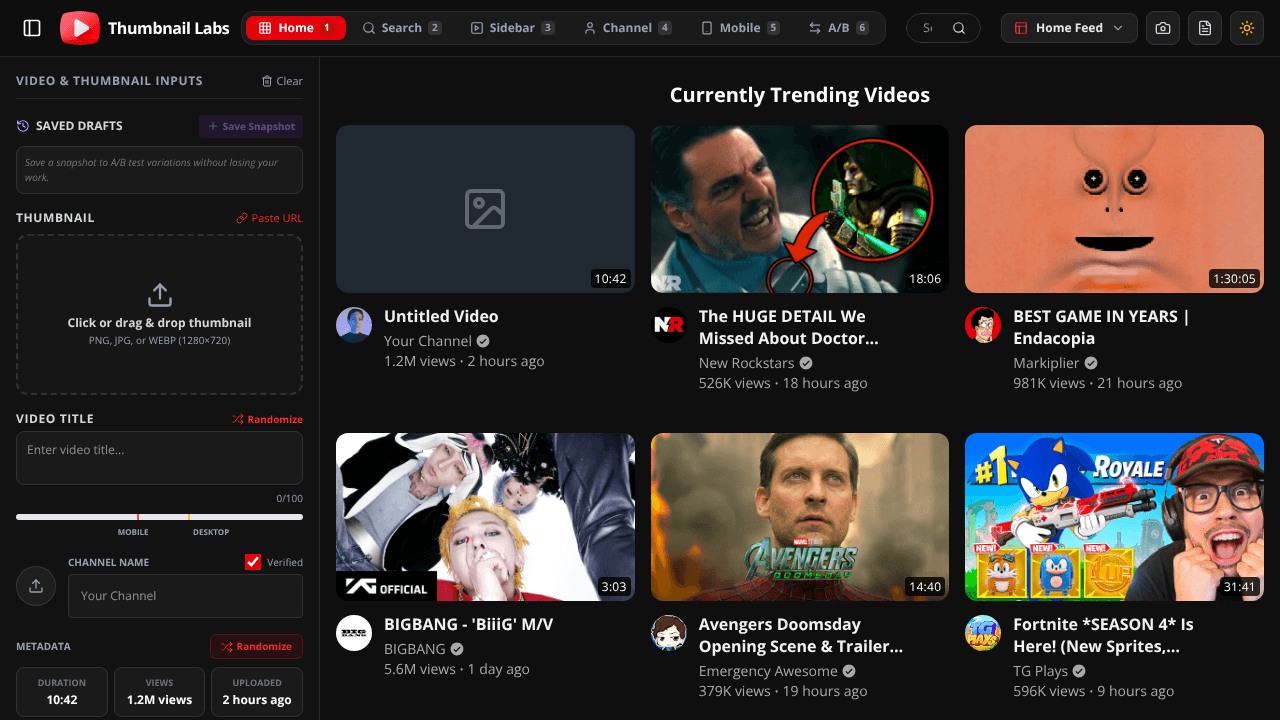This screenshot has height=720, width=1280.
Task: Click the 'Emergency Awesome' channel name
Action: click(768, 671)
